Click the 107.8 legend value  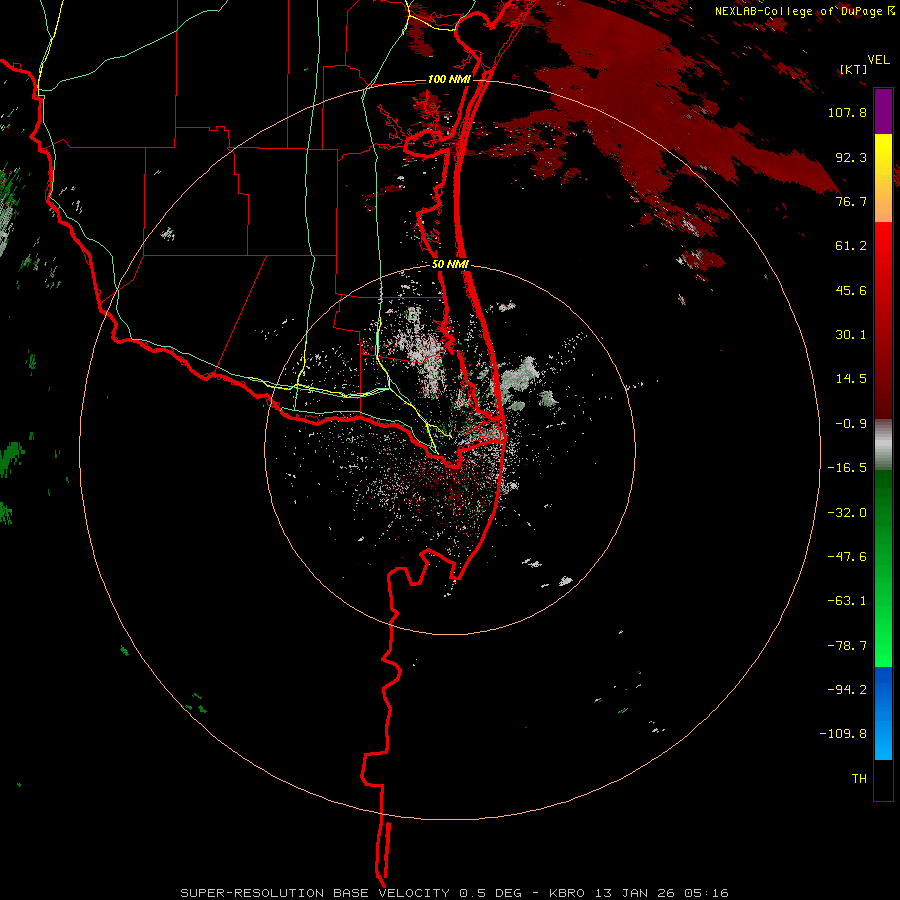847,112
